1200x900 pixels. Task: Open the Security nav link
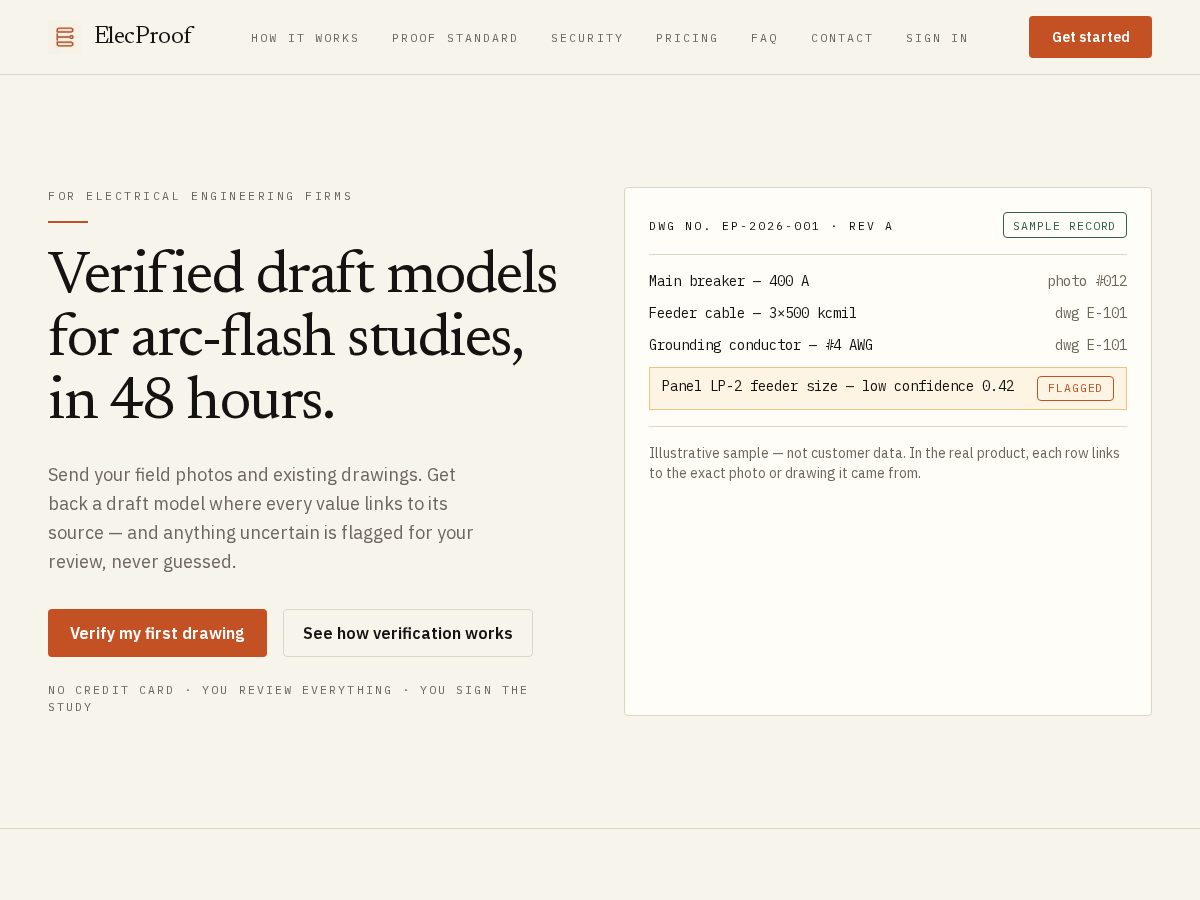(x=587, y=38)
